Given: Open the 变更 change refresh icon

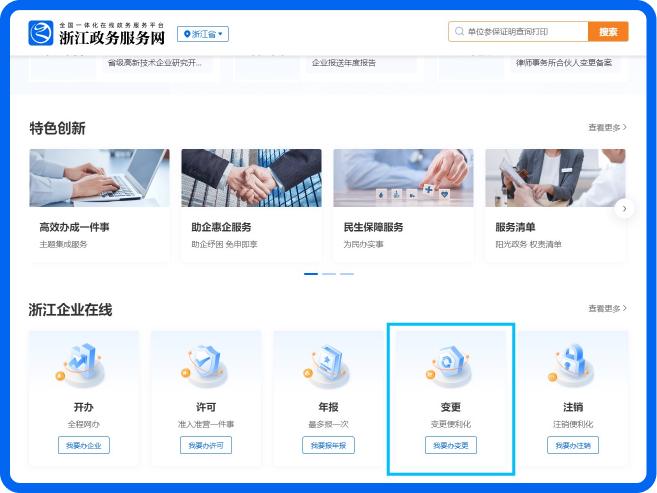Looking at the screenshot, I should coord(450,366).
